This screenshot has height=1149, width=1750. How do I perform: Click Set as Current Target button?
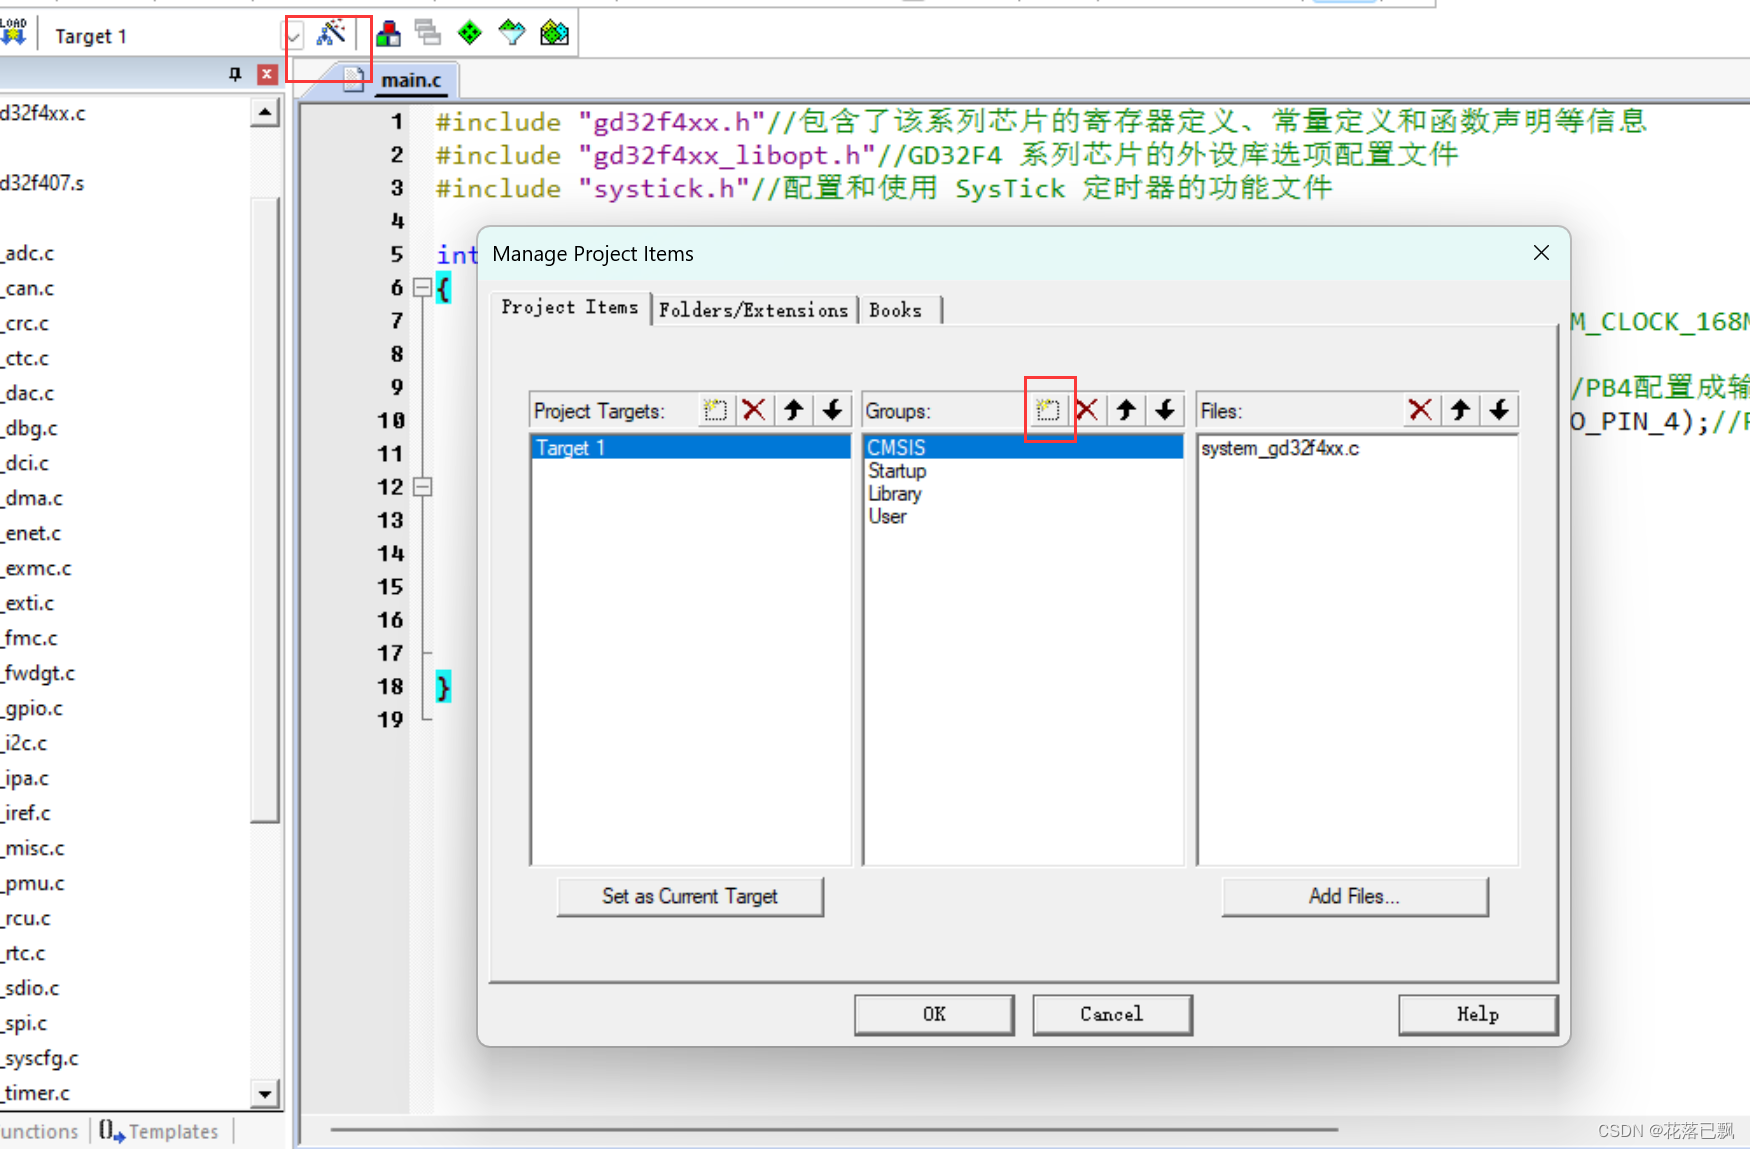(690, 897)
